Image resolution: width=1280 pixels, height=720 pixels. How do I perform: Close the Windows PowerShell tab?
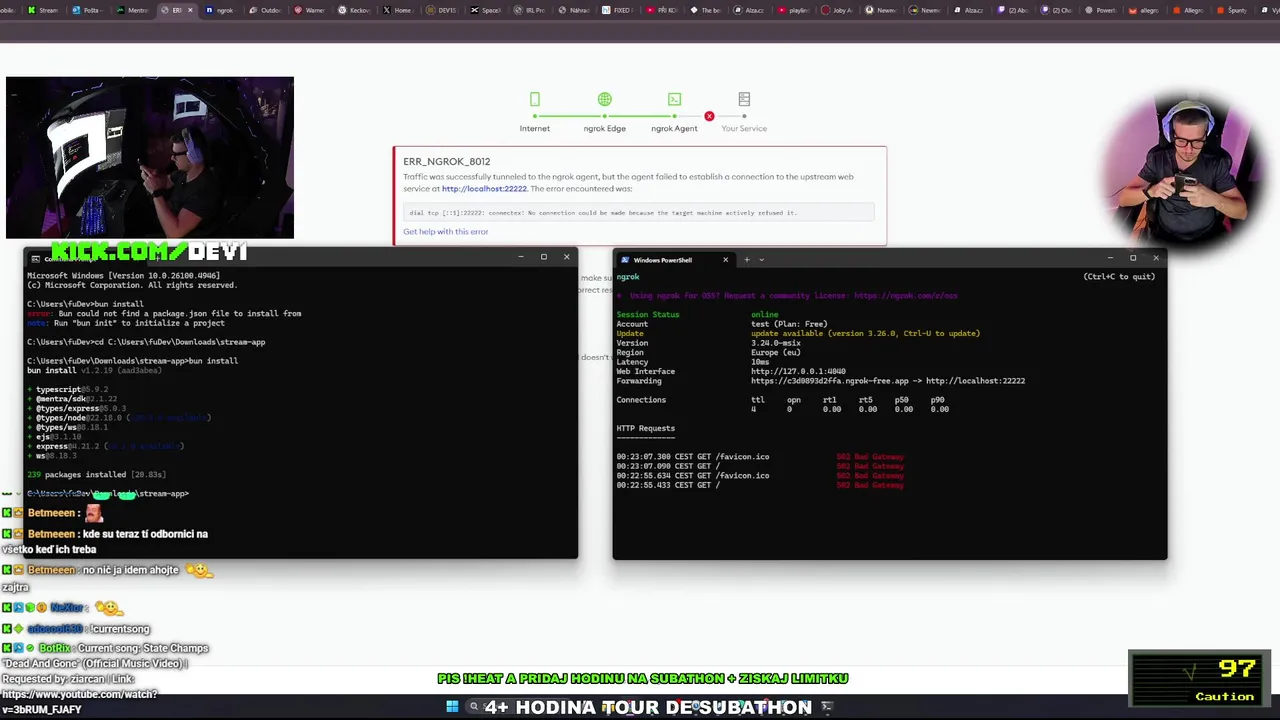tap(726, 260)
